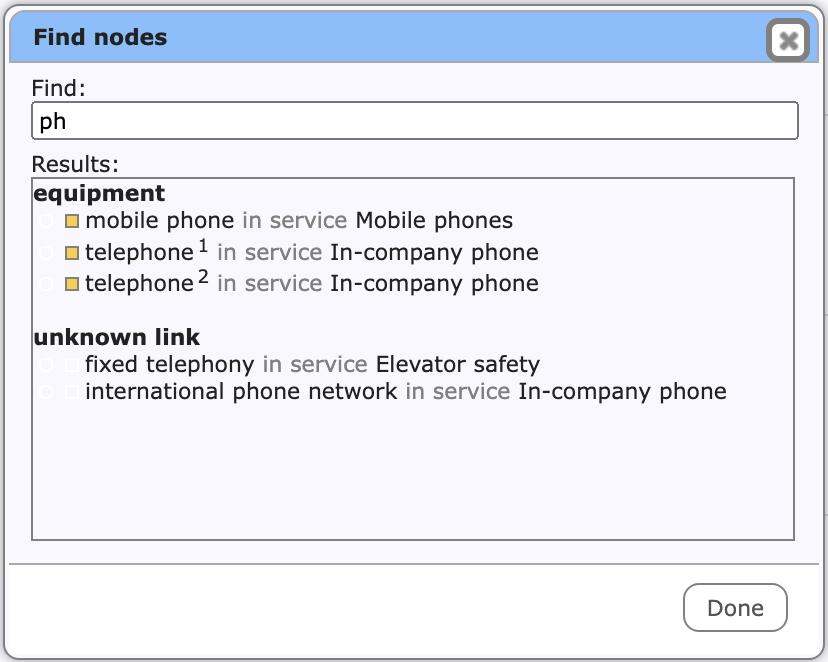Screen dimensions: 828x662
Task: Click the Elevator safety service name
Action: coord(458,364)
